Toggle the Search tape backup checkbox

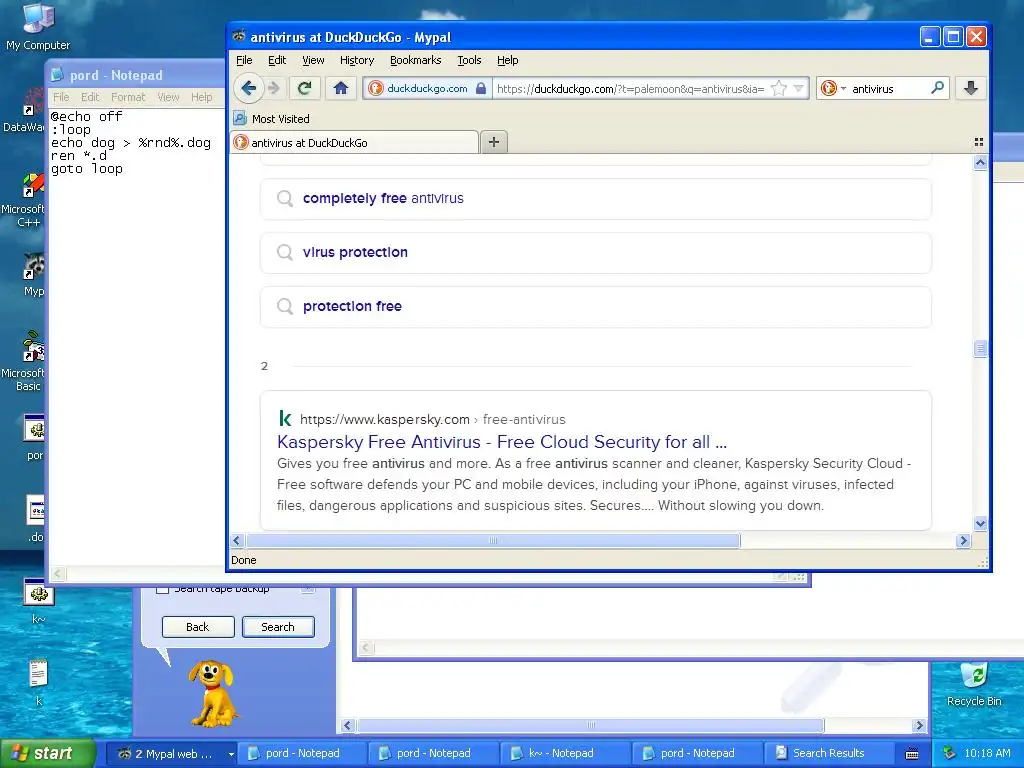click(x=162, y=589)
